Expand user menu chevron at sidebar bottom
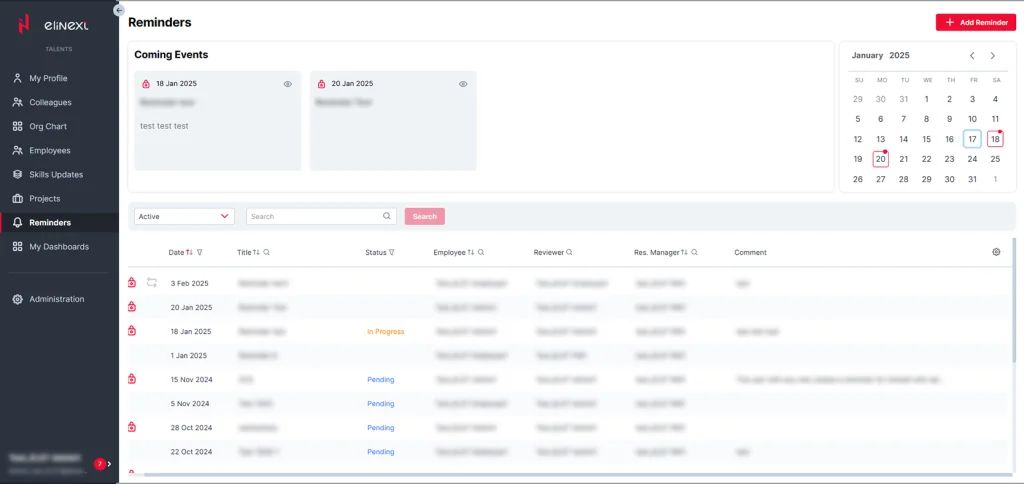Image resolution: width=1024 pixels, height=484 pixels. pos(110,464)
